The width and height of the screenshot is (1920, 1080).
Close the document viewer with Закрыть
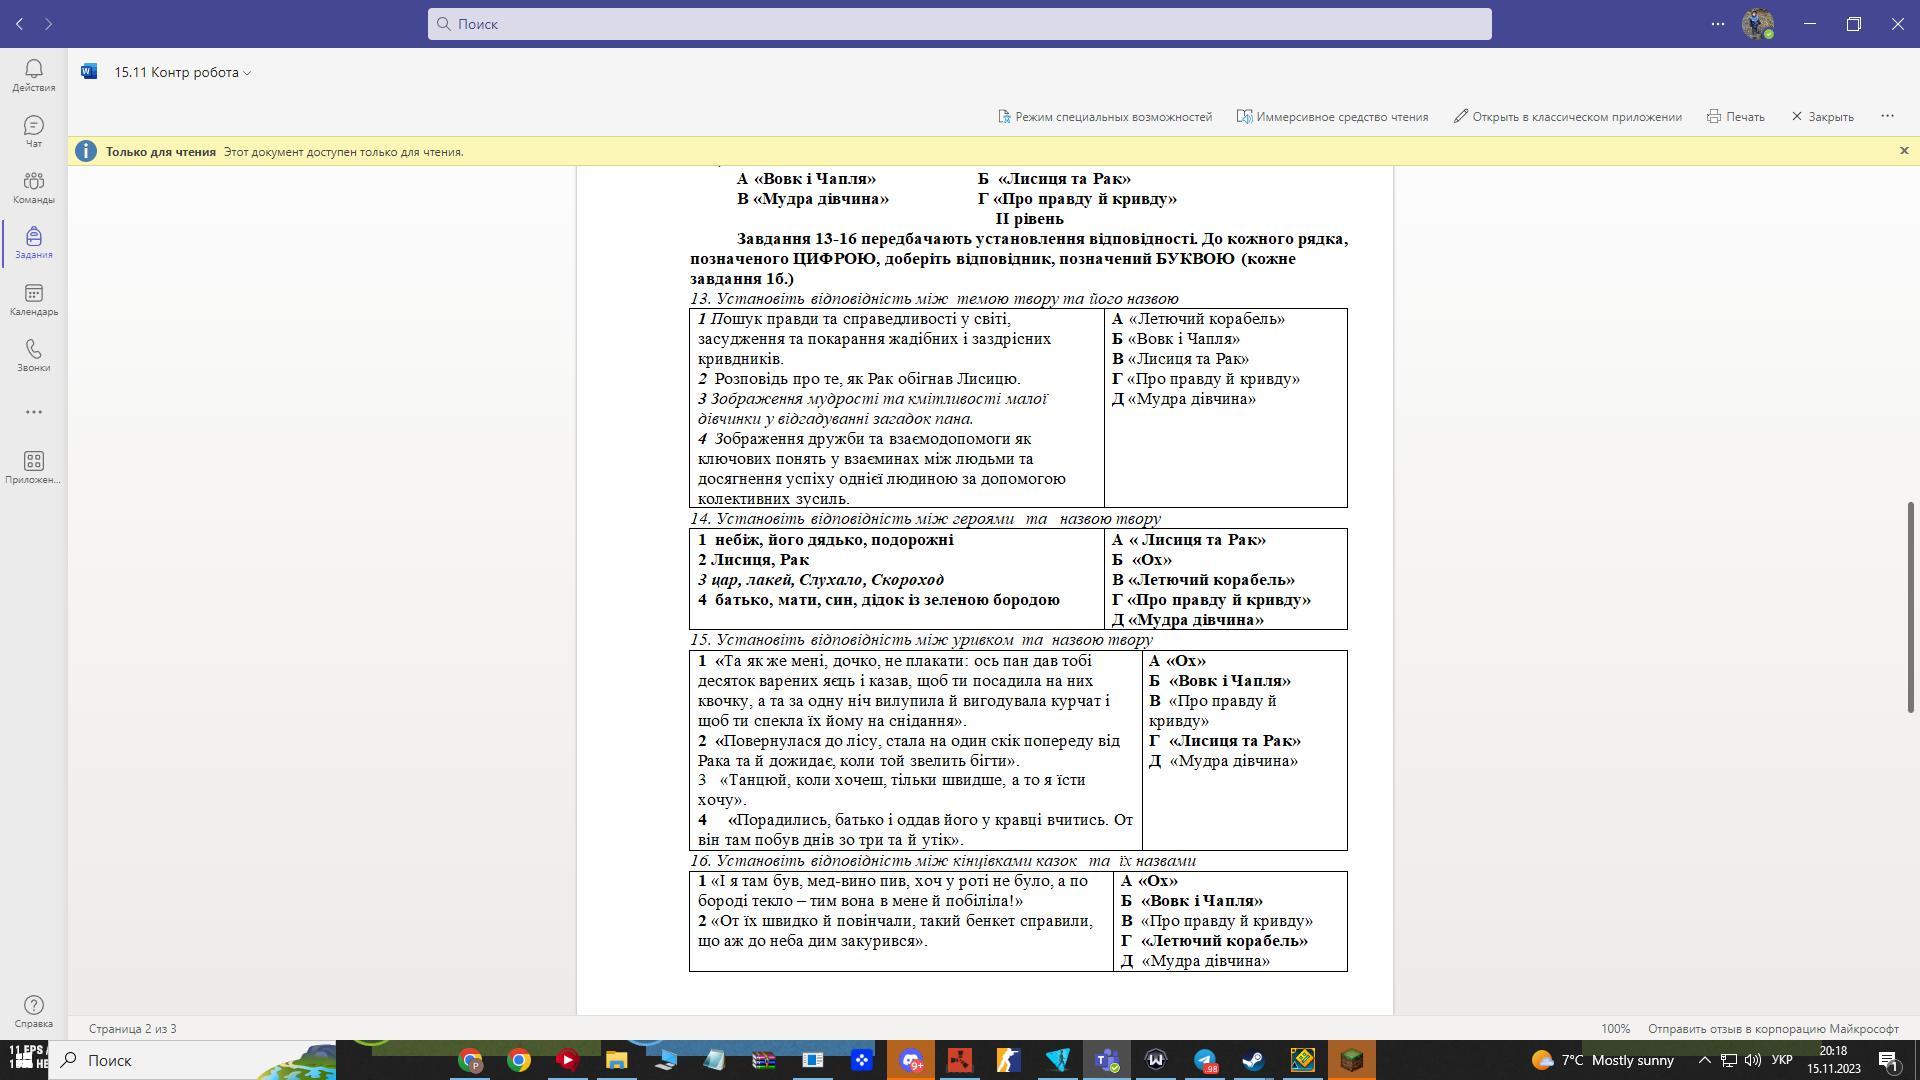(x=1822, y=117)
